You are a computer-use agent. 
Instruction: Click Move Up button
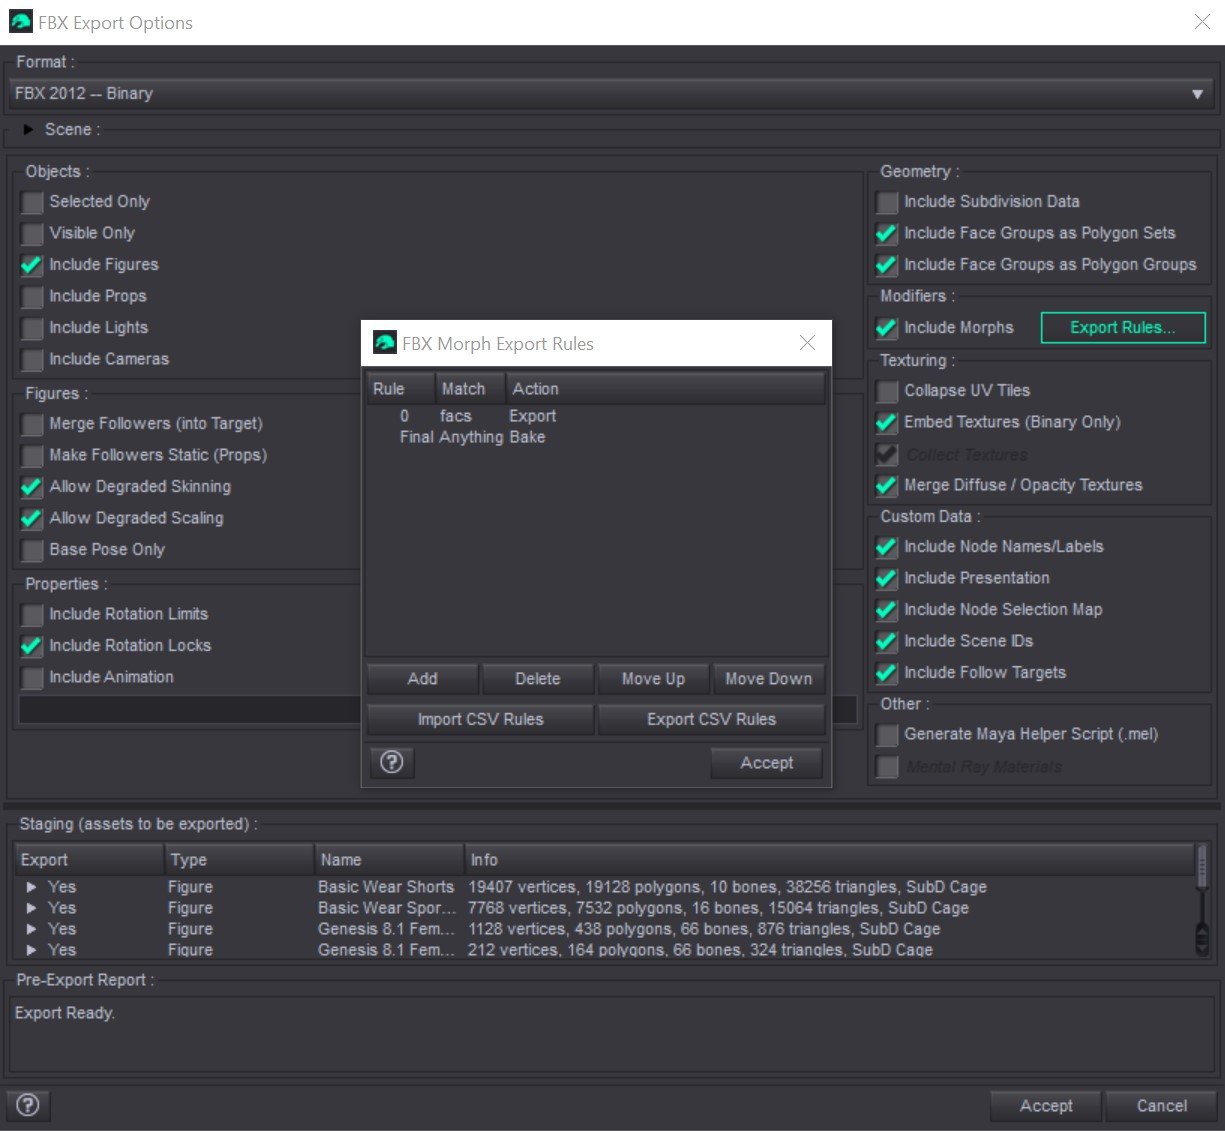pyautogui.click(x=653, y=678)
